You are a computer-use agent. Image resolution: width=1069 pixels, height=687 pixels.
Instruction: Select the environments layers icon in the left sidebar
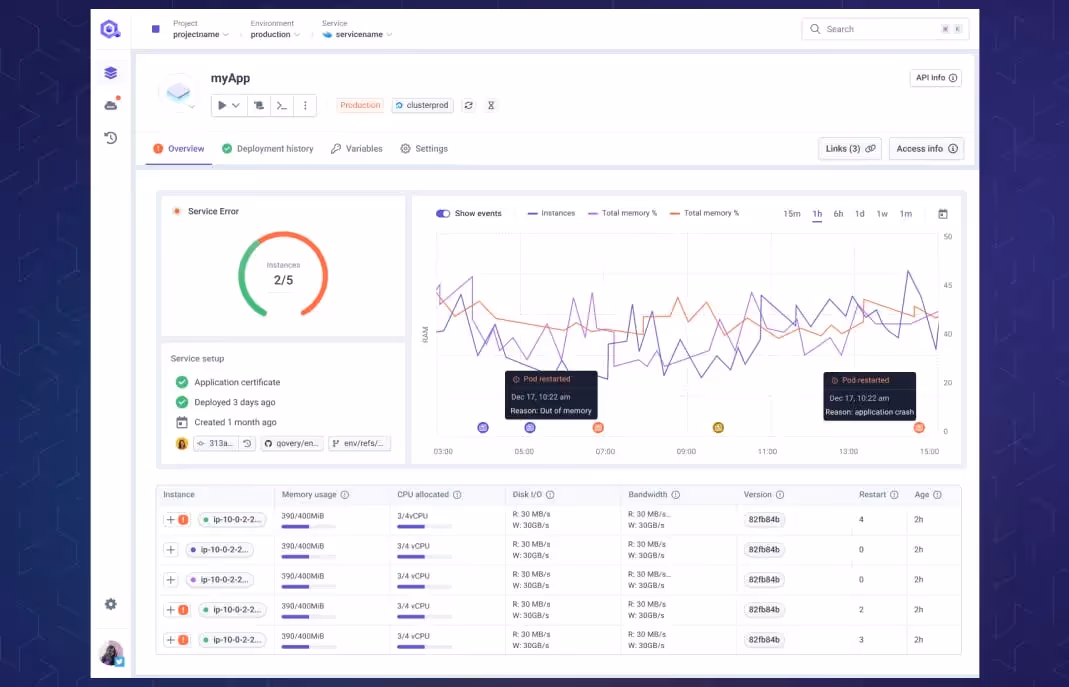pyautogui.click(x=110, y=72)
